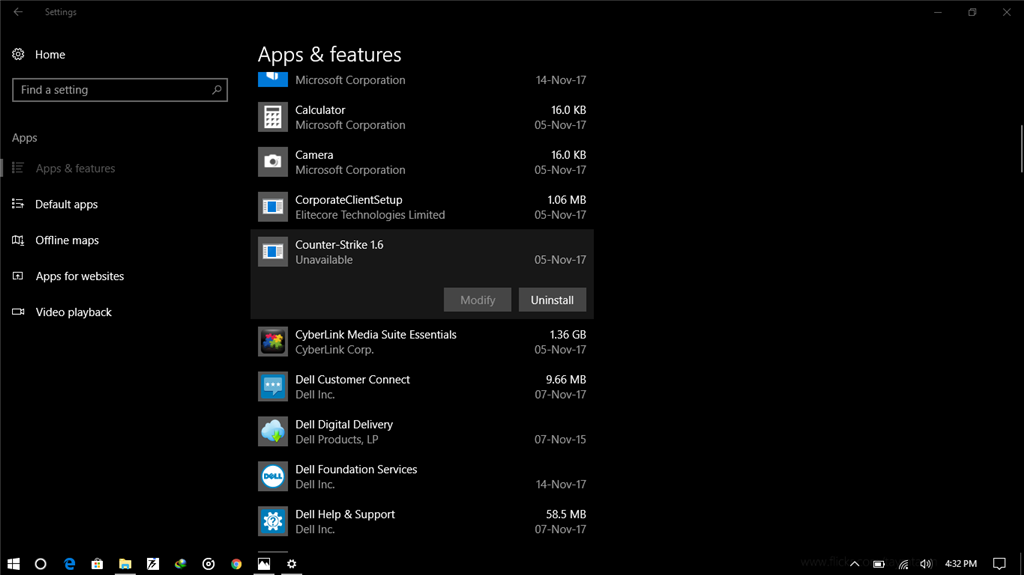Select CyberLink Media Suite Essentials text

point(376,335)
